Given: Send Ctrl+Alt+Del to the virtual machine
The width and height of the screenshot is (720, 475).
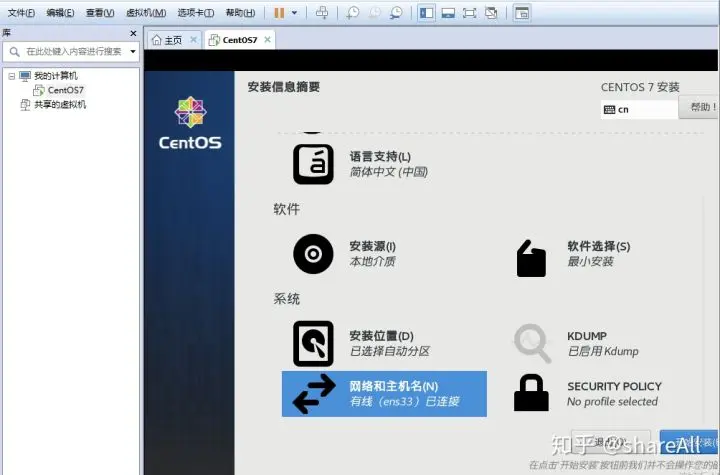Looking at the screenshot, I should (322, 13).
